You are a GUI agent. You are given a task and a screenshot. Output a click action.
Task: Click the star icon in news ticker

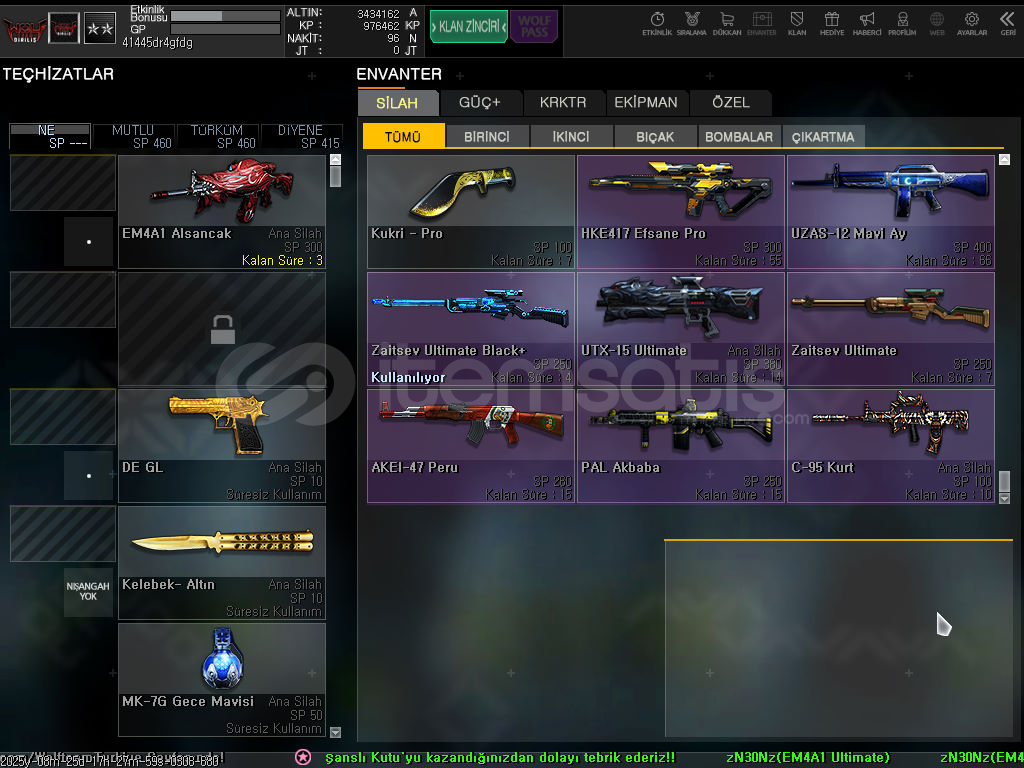(303, 757)
